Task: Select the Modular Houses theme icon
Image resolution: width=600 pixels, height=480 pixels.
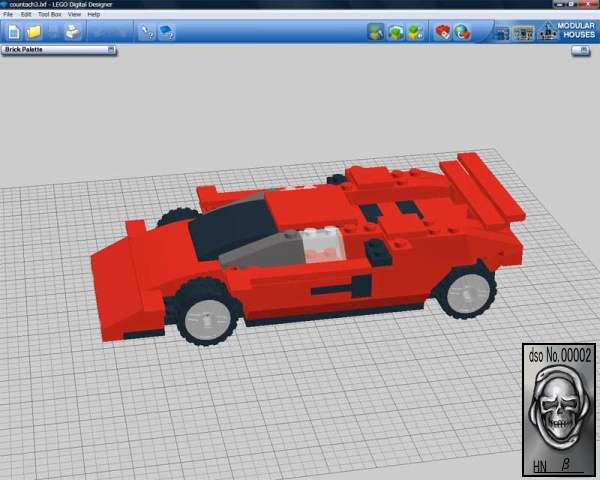Action: click(548, 31)
